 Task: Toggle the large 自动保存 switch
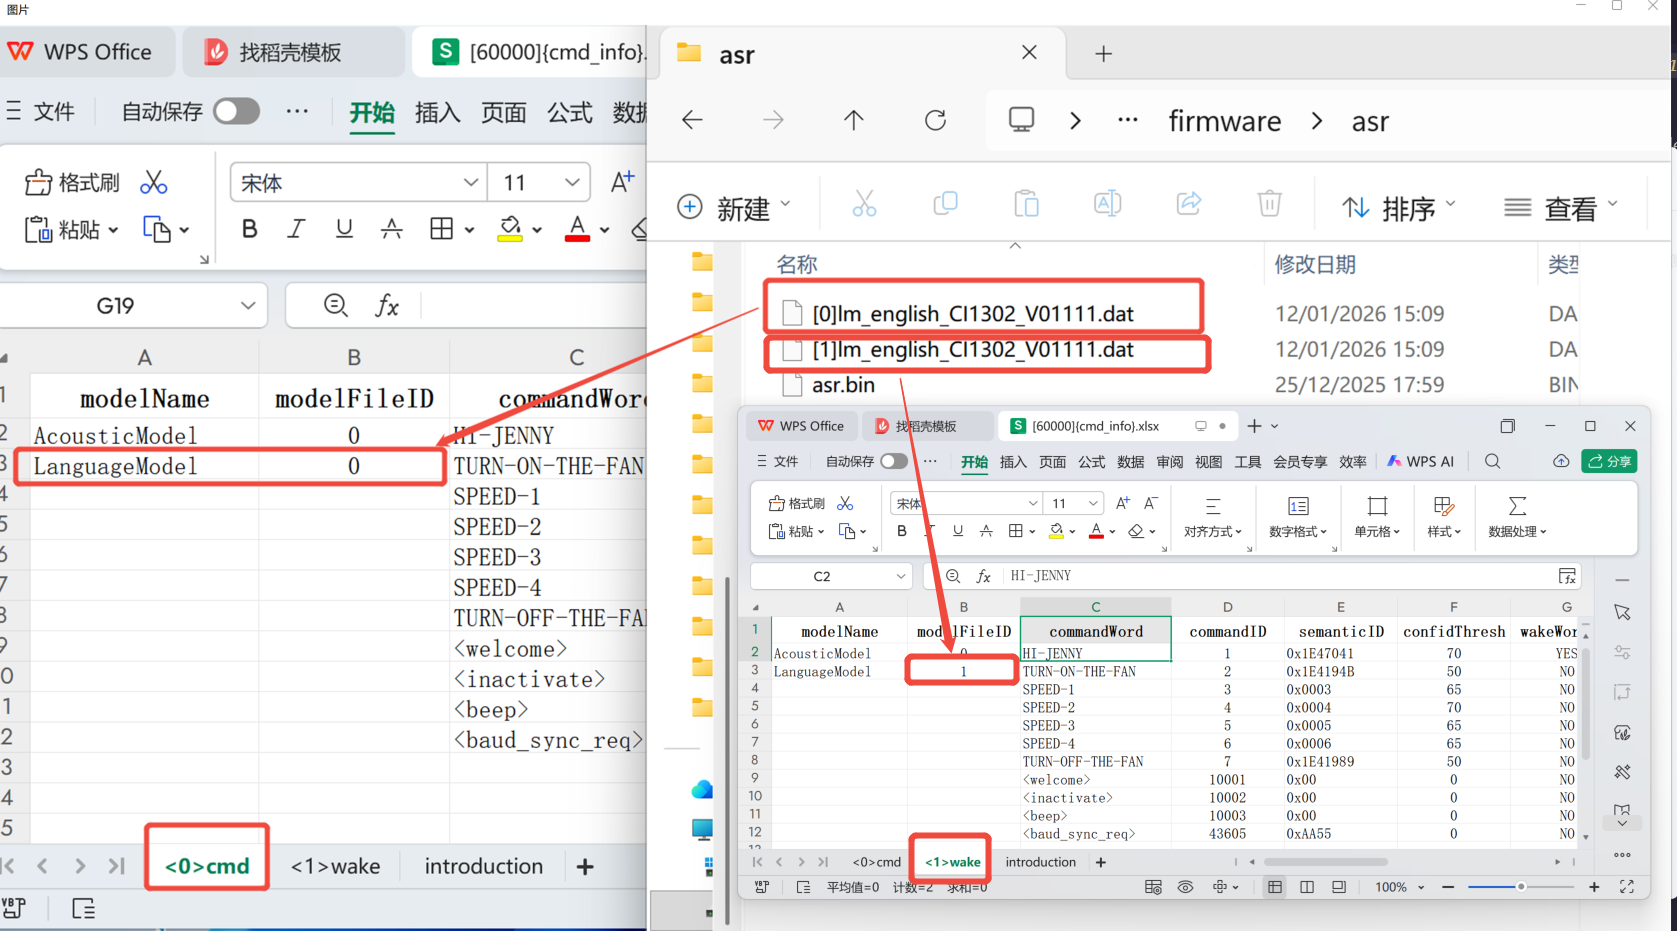coord(236,111)
